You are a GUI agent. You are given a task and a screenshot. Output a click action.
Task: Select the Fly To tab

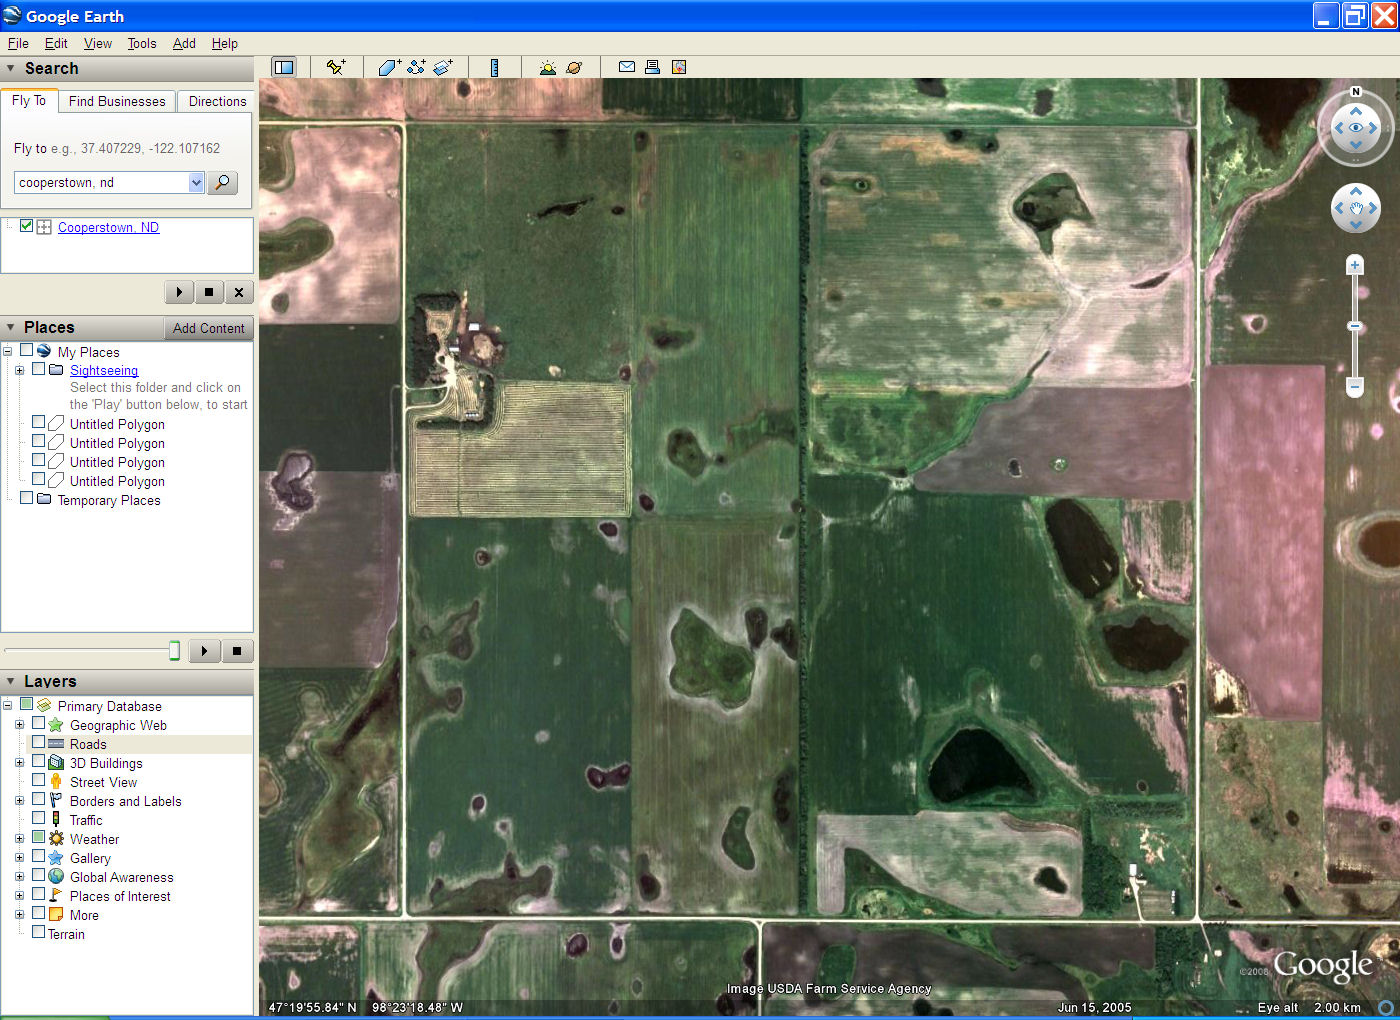coord(29,100)
